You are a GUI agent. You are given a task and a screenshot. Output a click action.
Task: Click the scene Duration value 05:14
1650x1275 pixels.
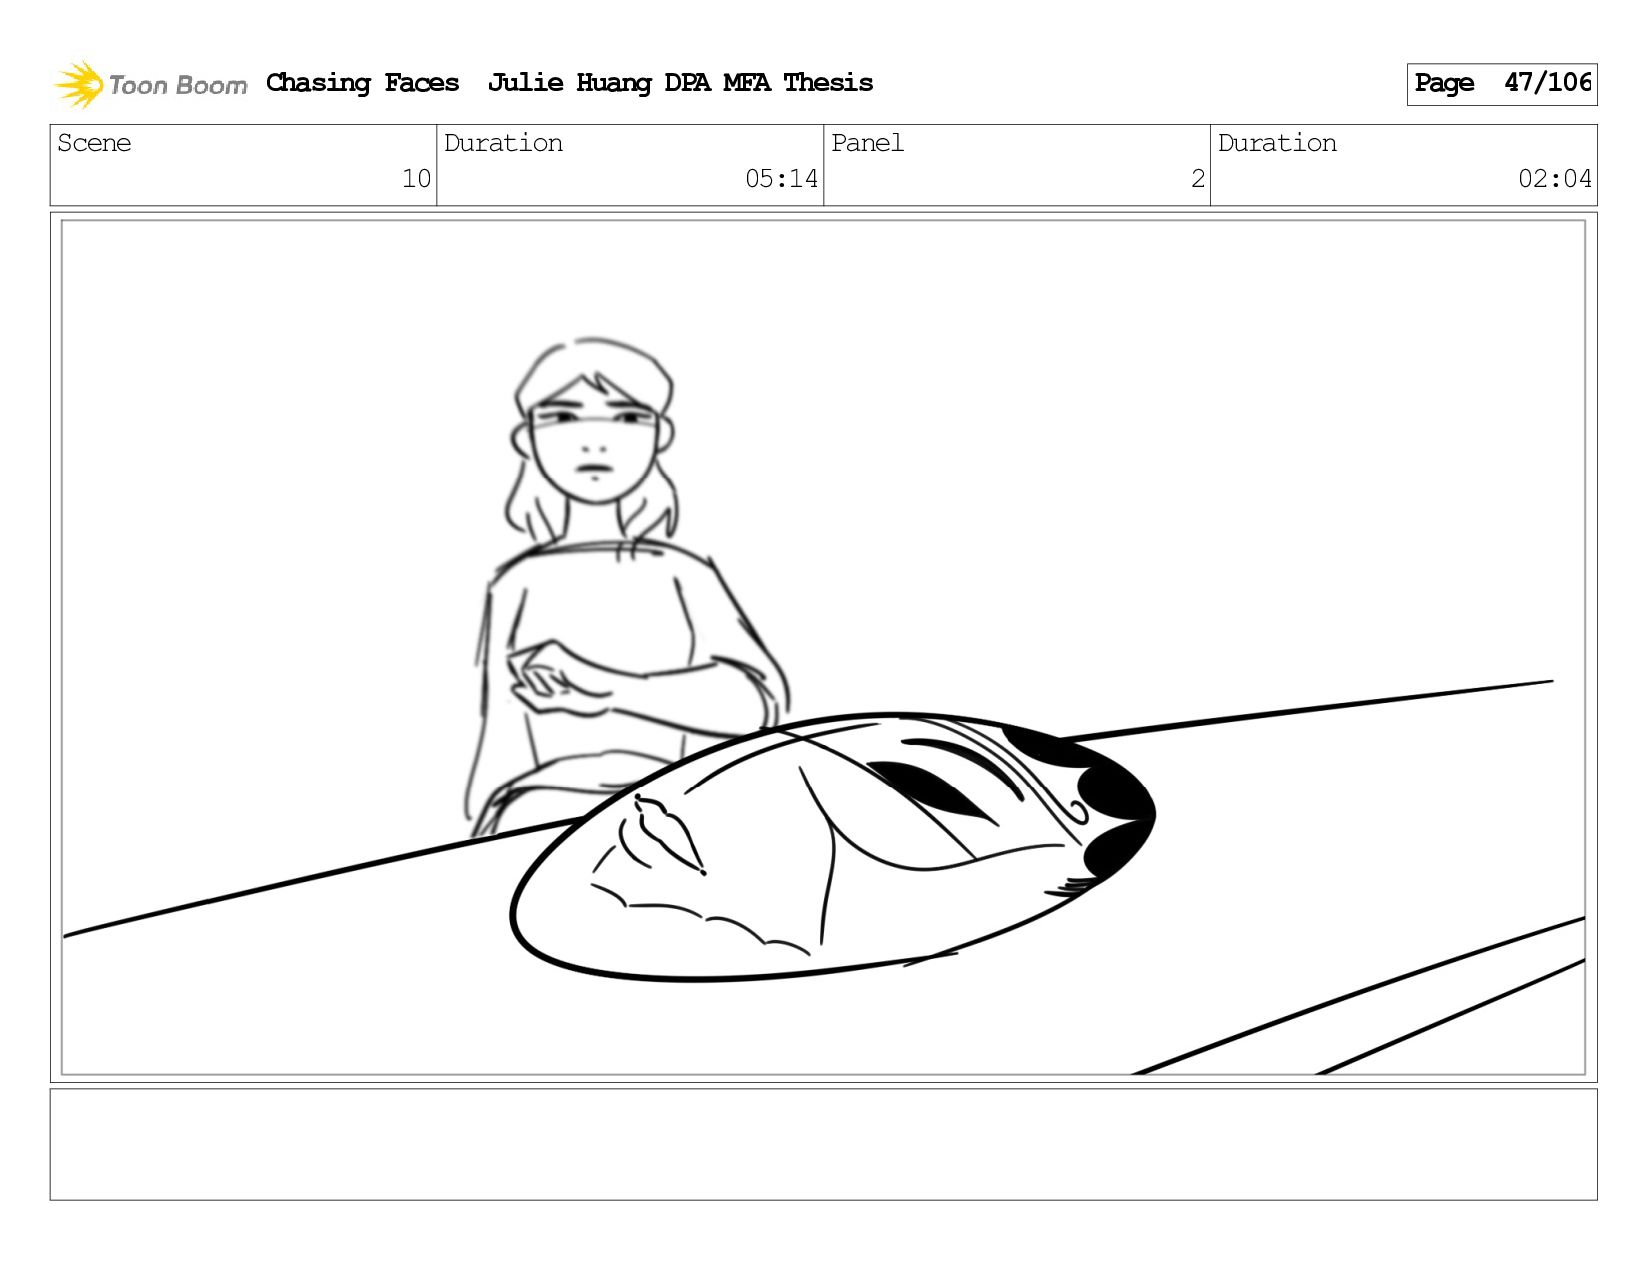tap(781, 179)
